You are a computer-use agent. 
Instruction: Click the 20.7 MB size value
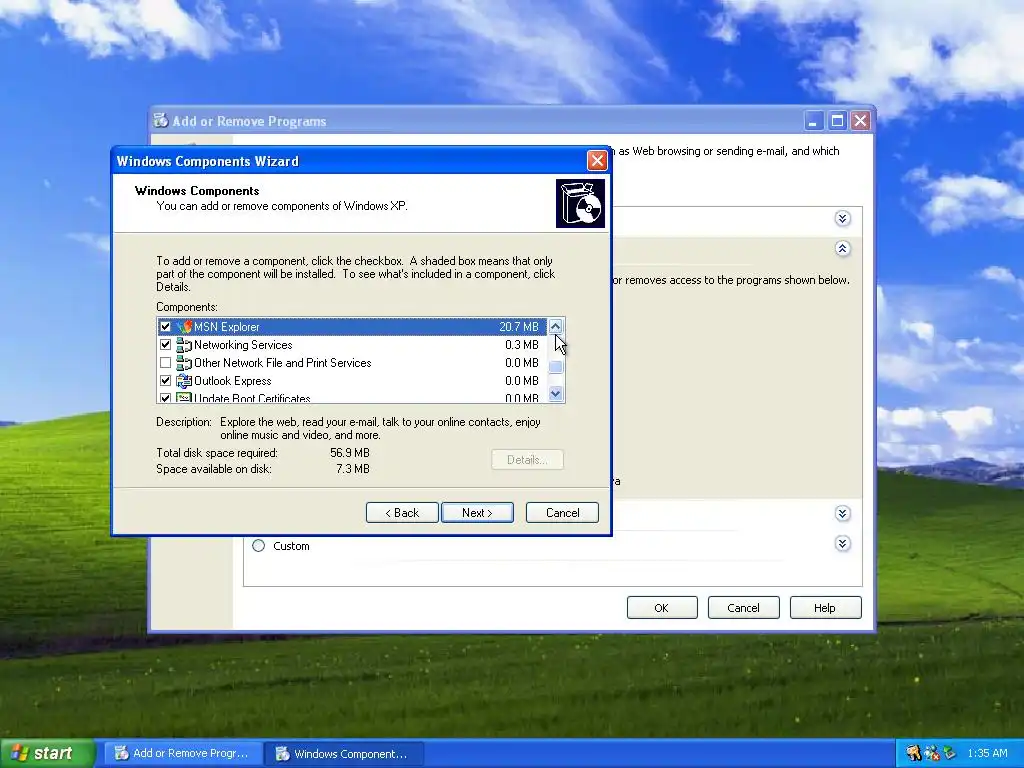point(519,327)
